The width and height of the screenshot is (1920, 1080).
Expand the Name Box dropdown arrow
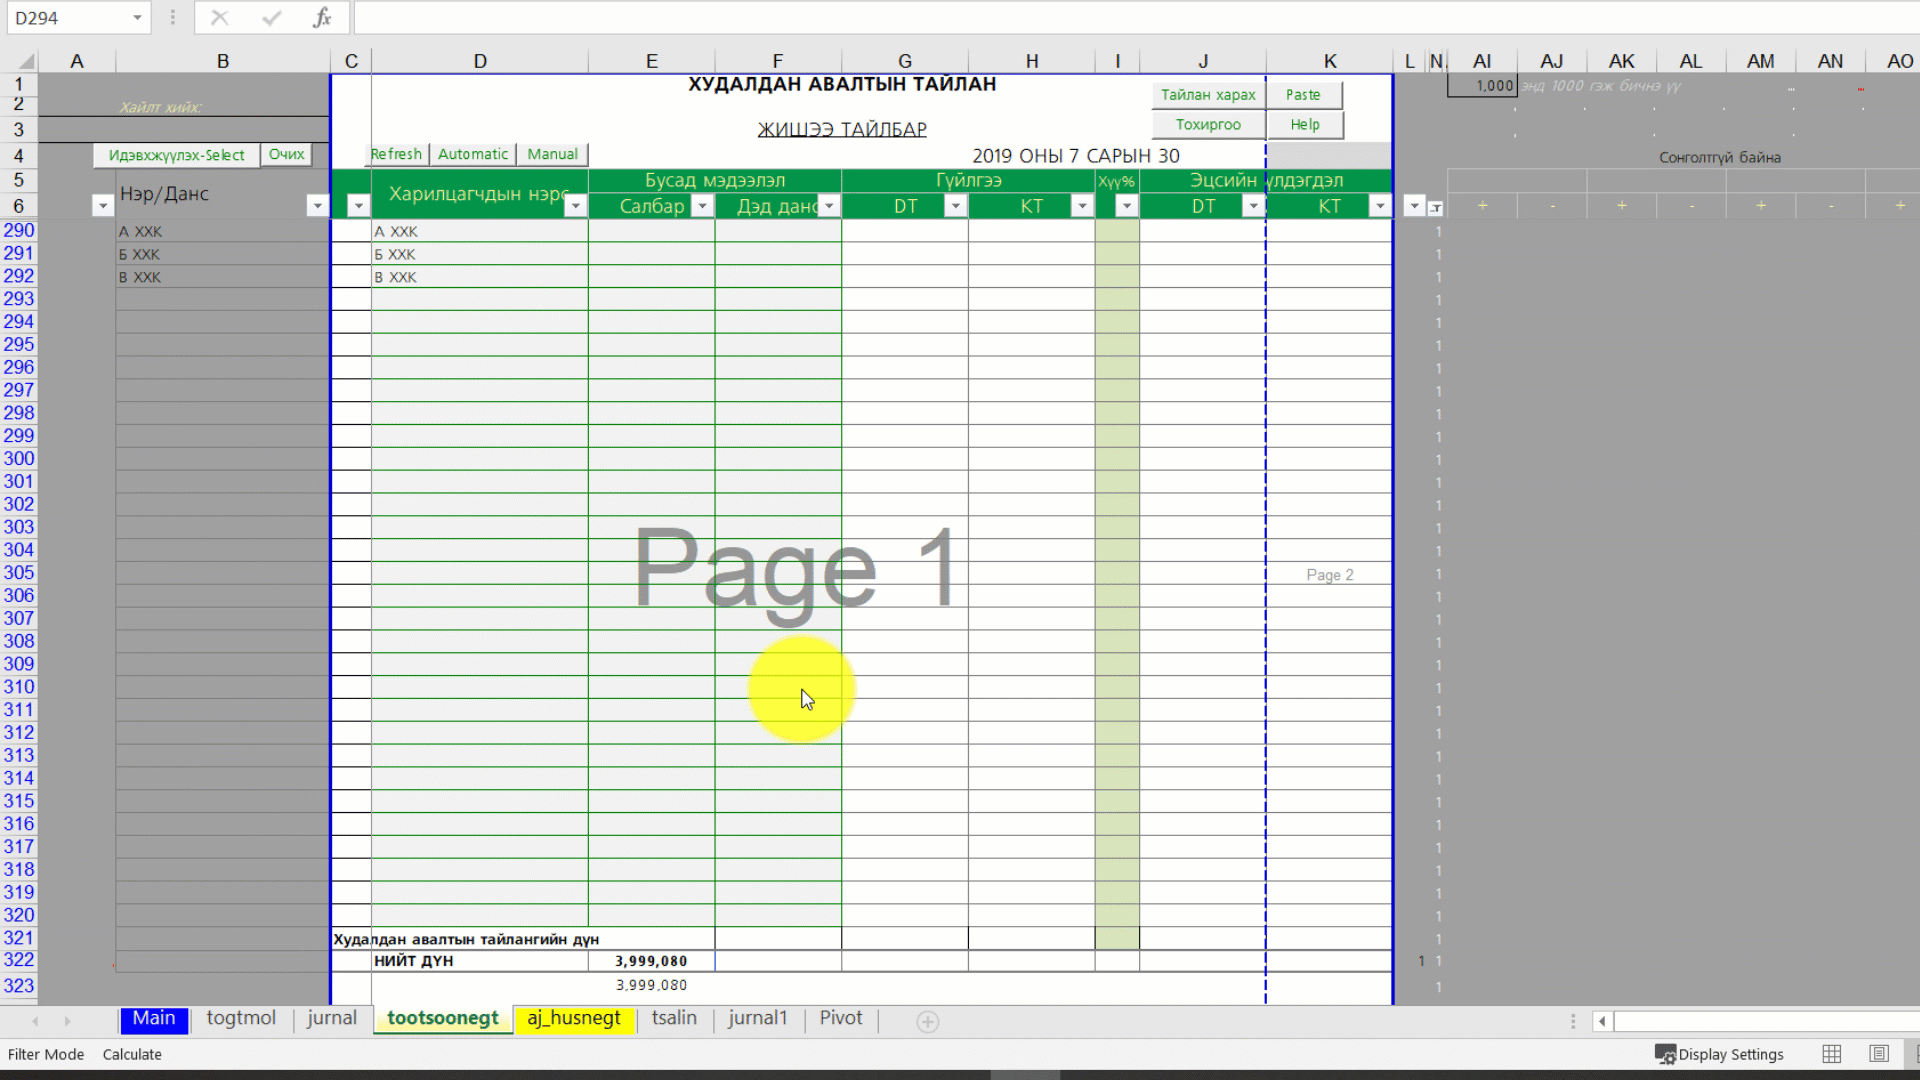tap(137, 18)
